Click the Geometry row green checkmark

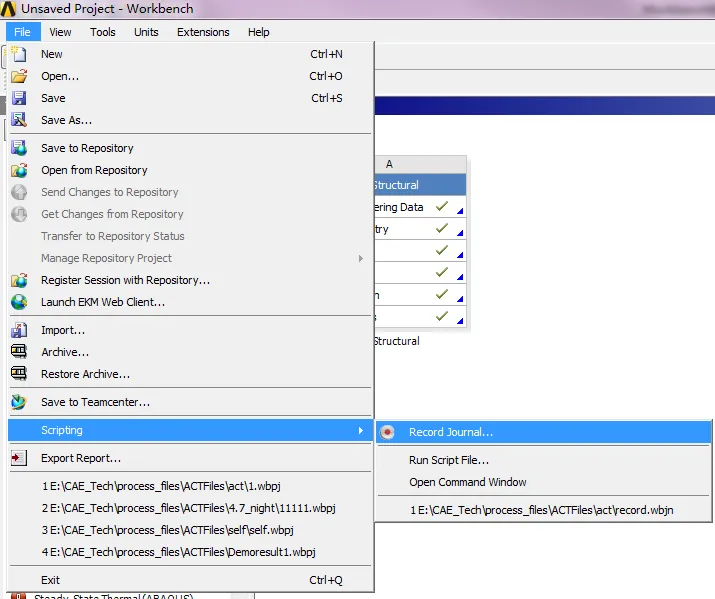[441, 228]
